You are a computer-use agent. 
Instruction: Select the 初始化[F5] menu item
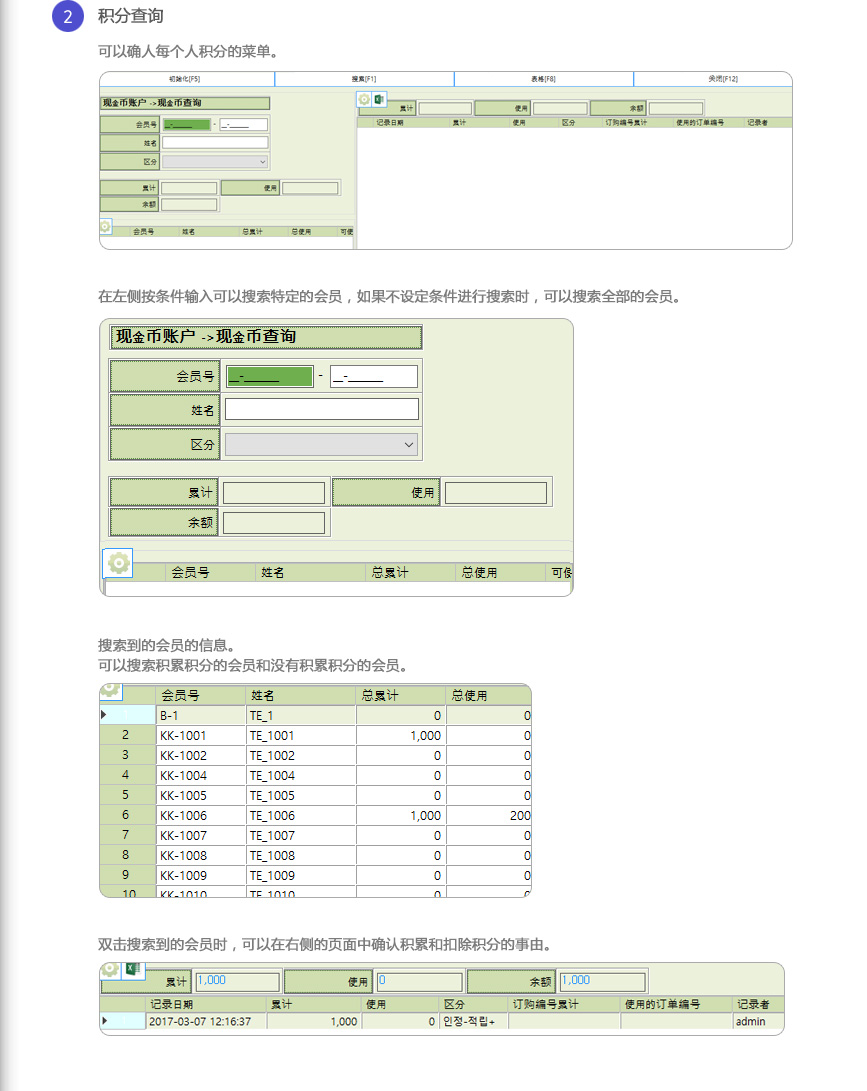click(186, 79)
